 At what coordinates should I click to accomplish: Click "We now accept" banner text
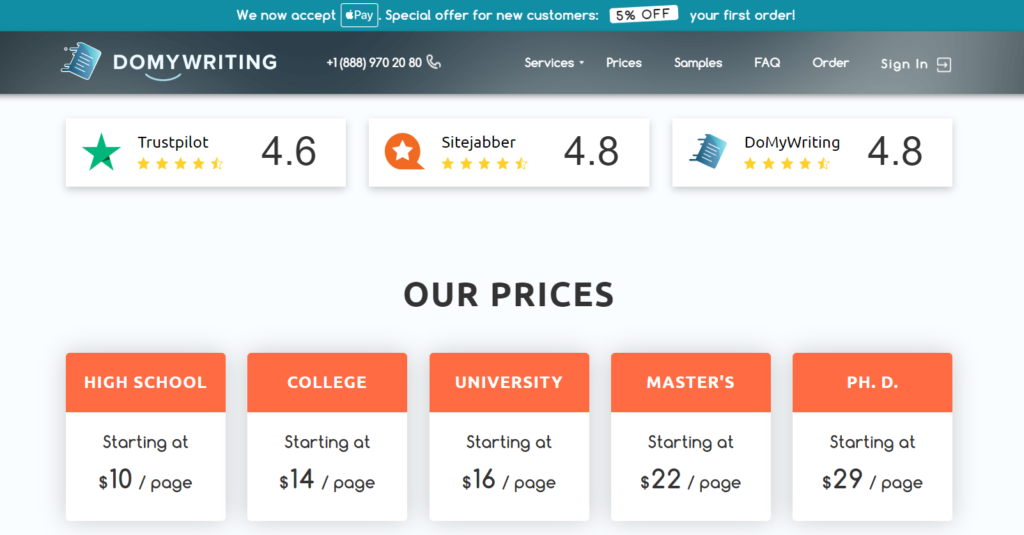click(x=286, y=15)
